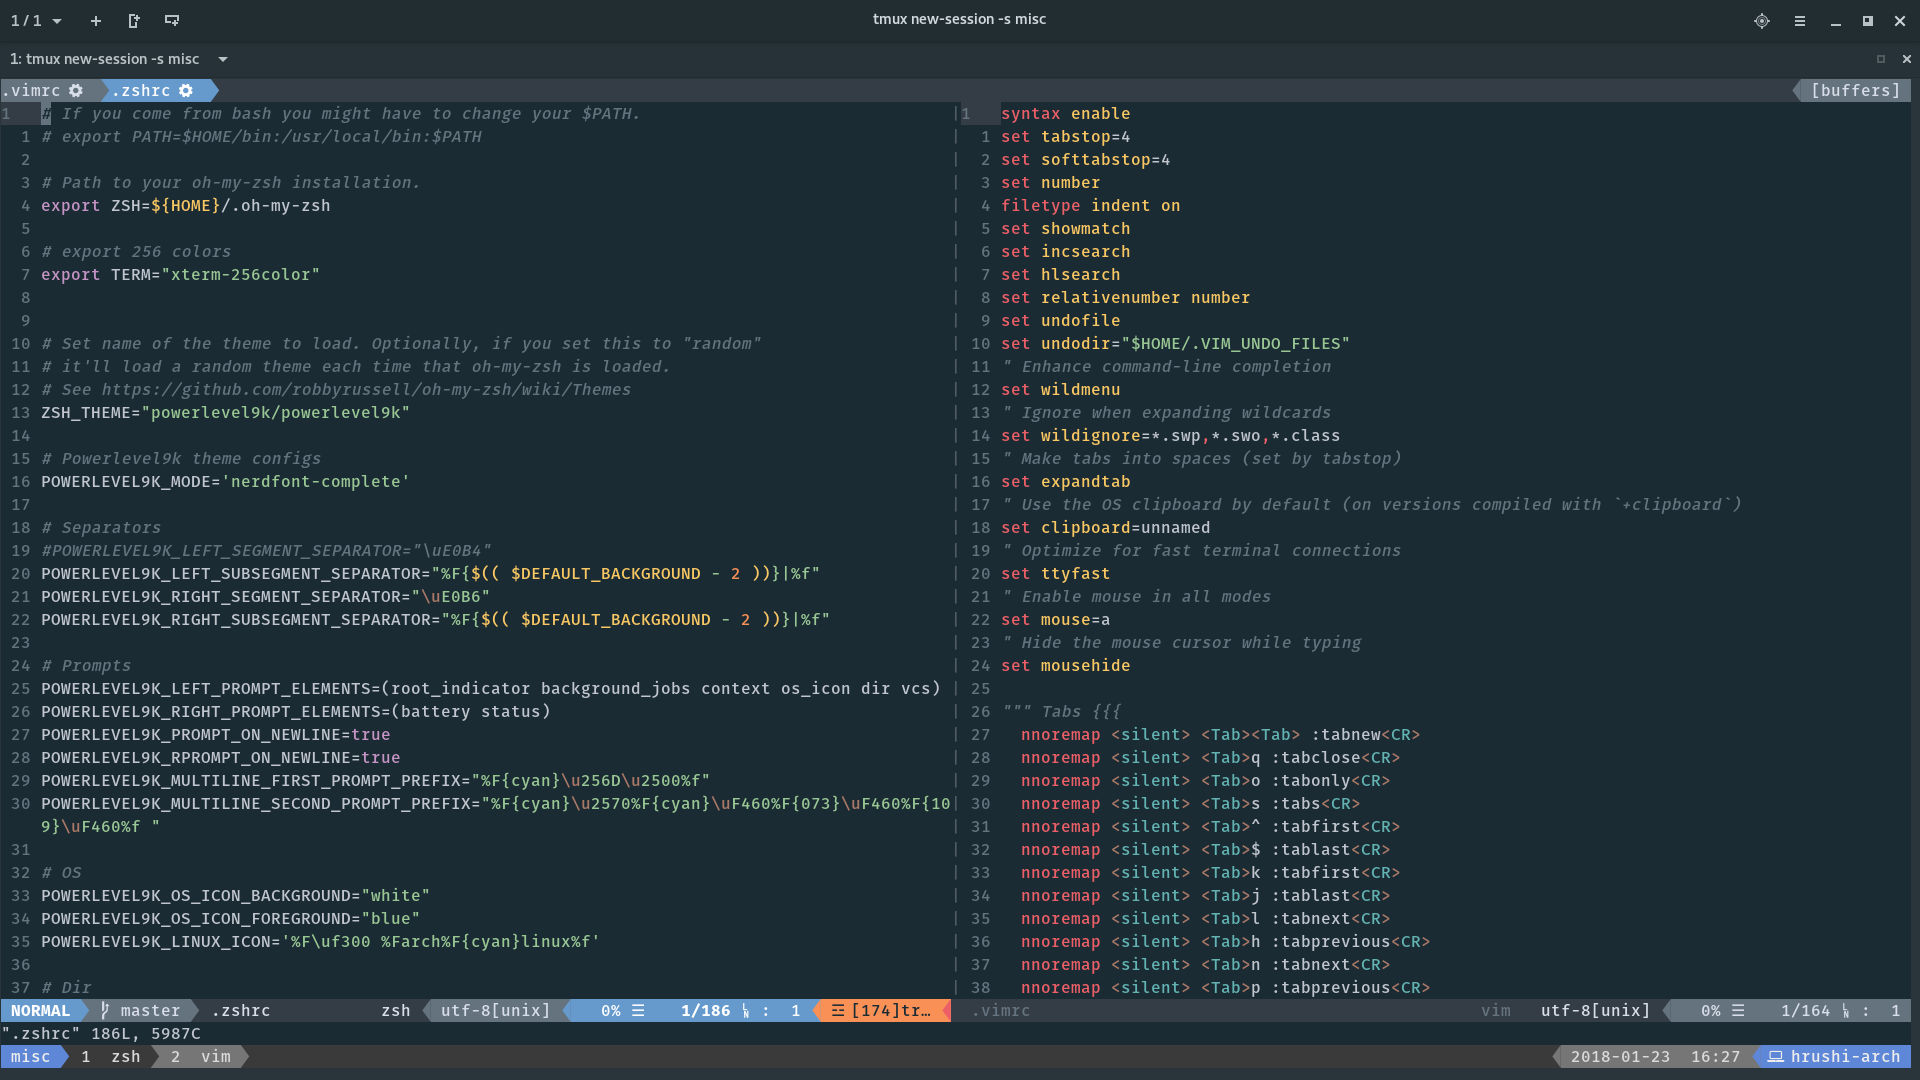
Task: Open the tmux session title dropdown arrow
Action: click(223, 59)
